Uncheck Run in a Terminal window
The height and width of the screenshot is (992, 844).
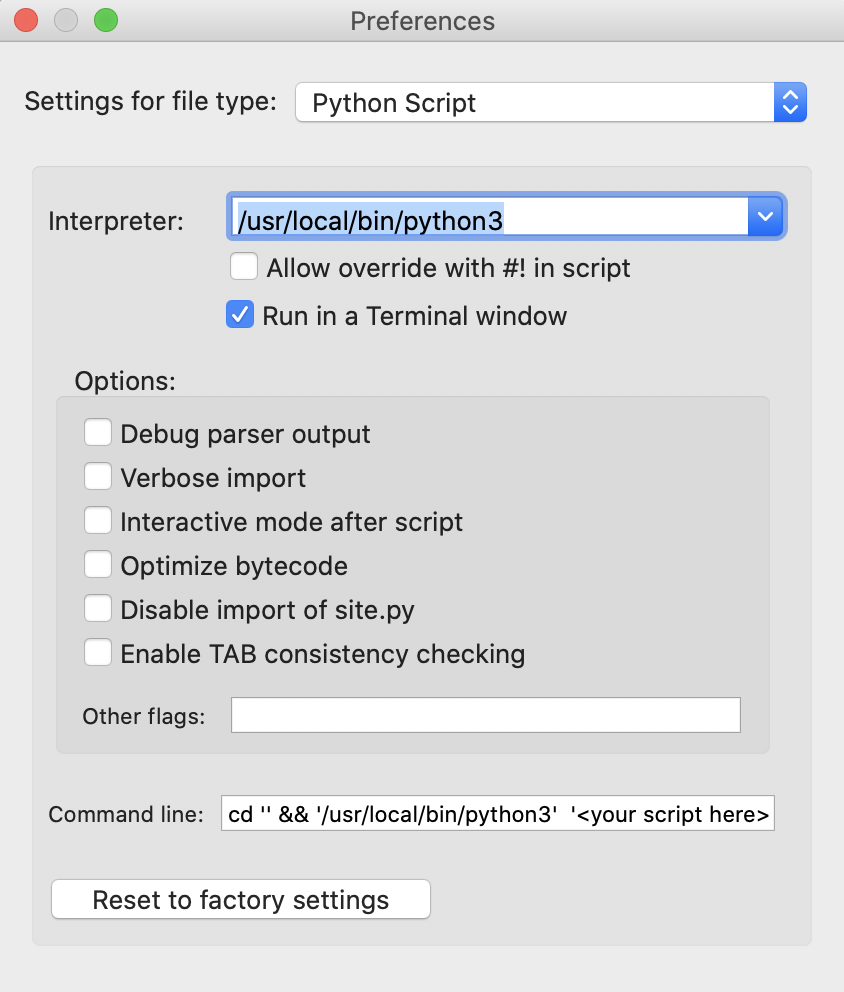(240, 316)
